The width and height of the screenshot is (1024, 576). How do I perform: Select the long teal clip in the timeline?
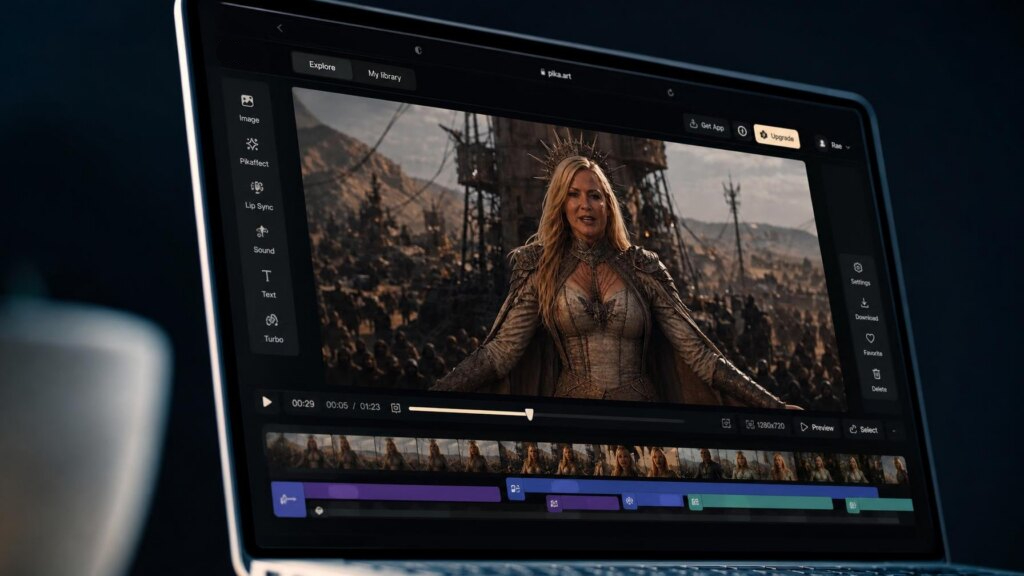tap(761, 502)
